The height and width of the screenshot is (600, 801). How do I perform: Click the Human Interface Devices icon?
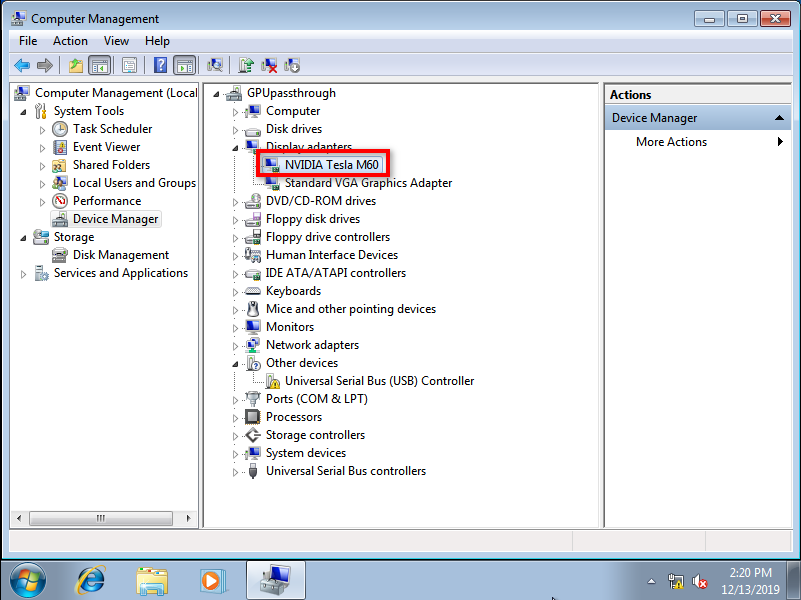pos(253,255)
